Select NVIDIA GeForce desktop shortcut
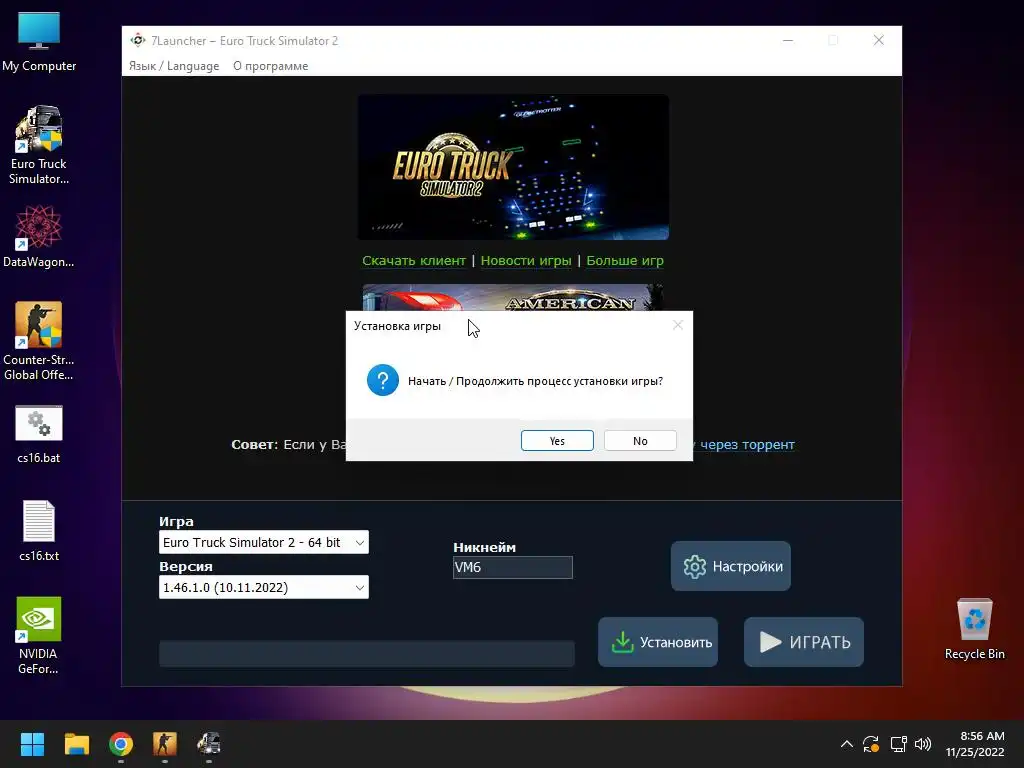1024x768 pixels. (x=39, y=635)
